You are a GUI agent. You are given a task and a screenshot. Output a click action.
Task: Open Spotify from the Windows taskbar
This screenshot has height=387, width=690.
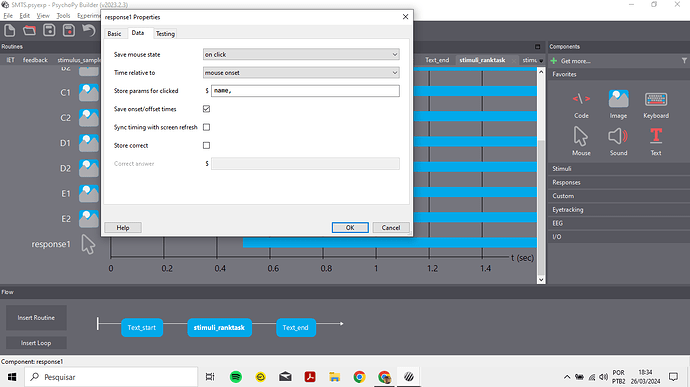236,377
